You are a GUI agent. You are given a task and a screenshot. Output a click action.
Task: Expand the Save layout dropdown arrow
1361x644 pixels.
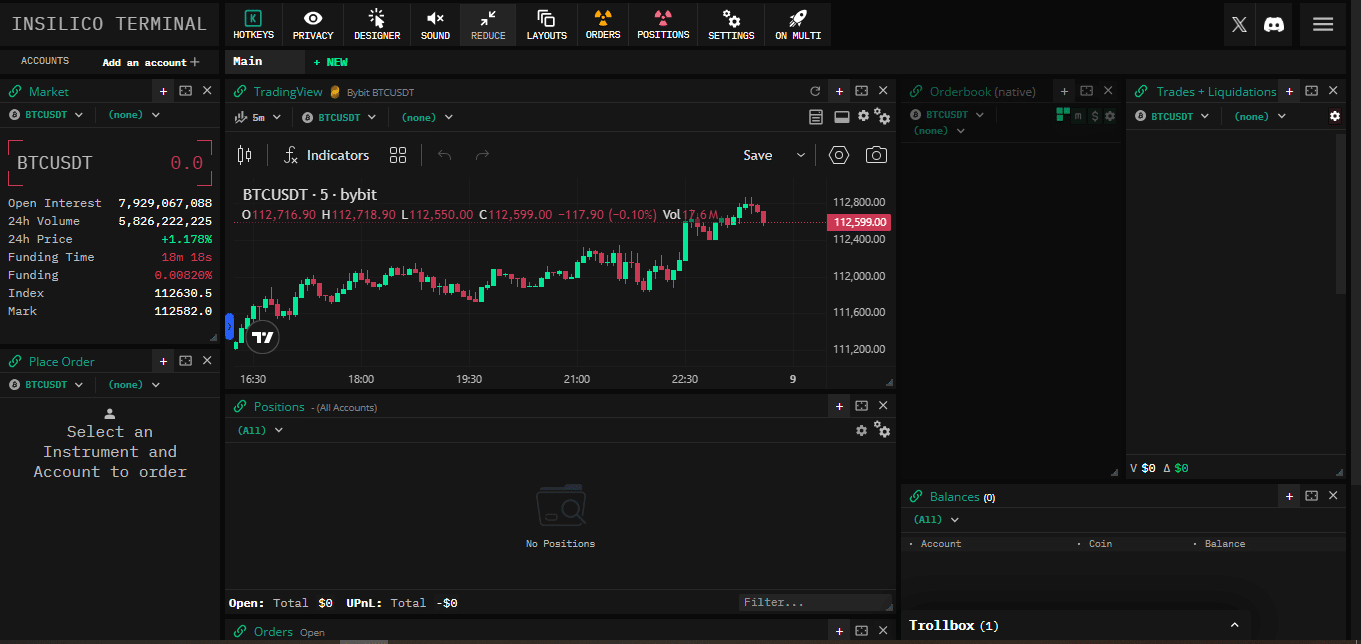[800, 155]
